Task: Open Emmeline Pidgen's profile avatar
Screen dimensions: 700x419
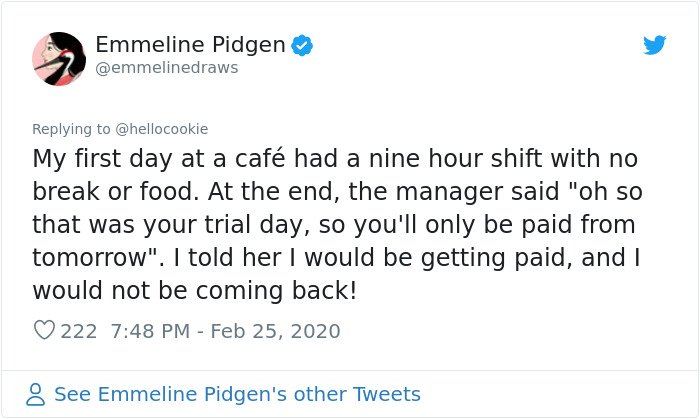Action: click(x=59, y=58)
